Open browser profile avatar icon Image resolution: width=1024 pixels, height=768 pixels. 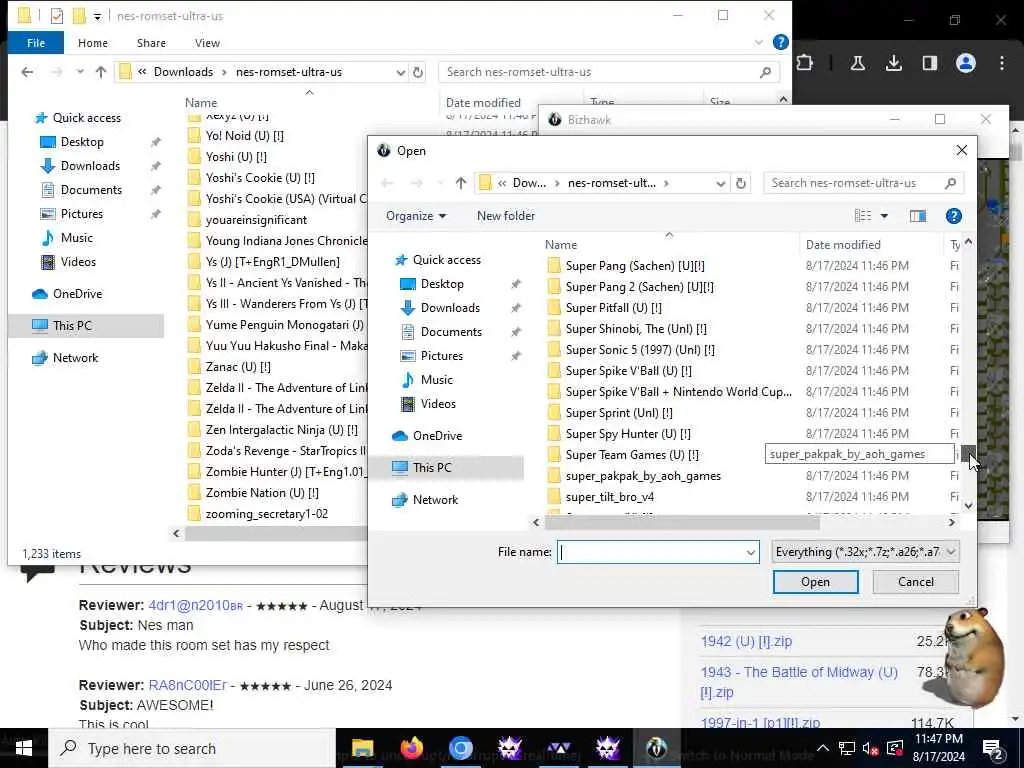pyautogui.click(x=965, y=63)
